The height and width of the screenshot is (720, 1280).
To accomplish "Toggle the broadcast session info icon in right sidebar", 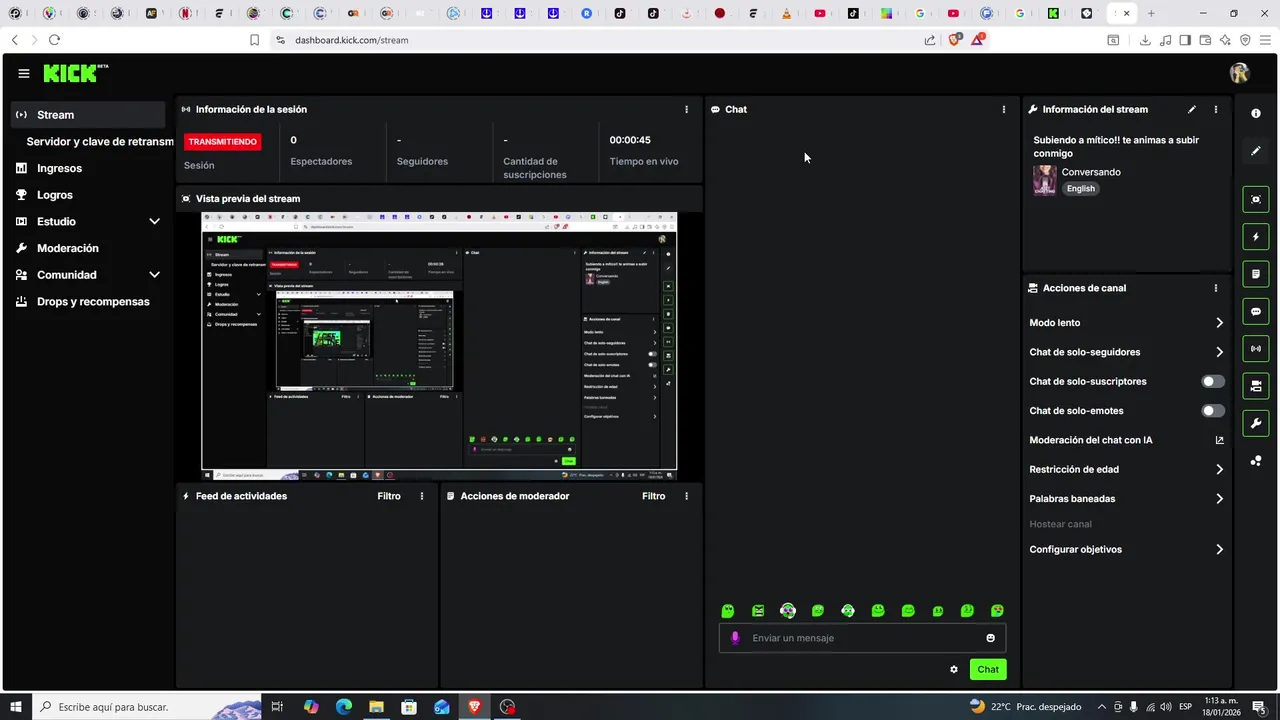I will (x=1256, y=349).
